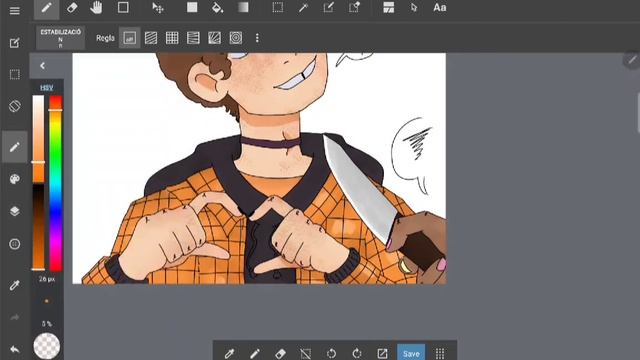Turn the ruler off with Regla off toggle

coord(129,38)
